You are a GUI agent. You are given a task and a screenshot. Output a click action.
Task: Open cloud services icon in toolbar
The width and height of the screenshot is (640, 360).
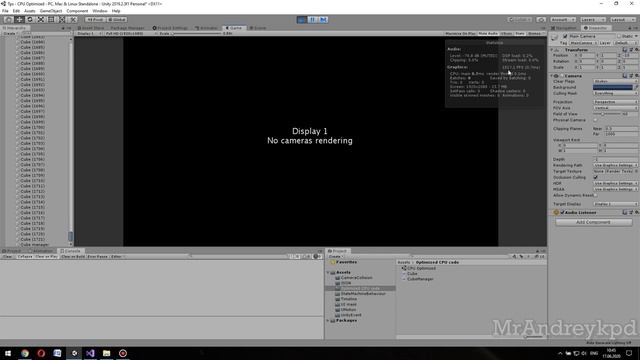coord(541,20)
